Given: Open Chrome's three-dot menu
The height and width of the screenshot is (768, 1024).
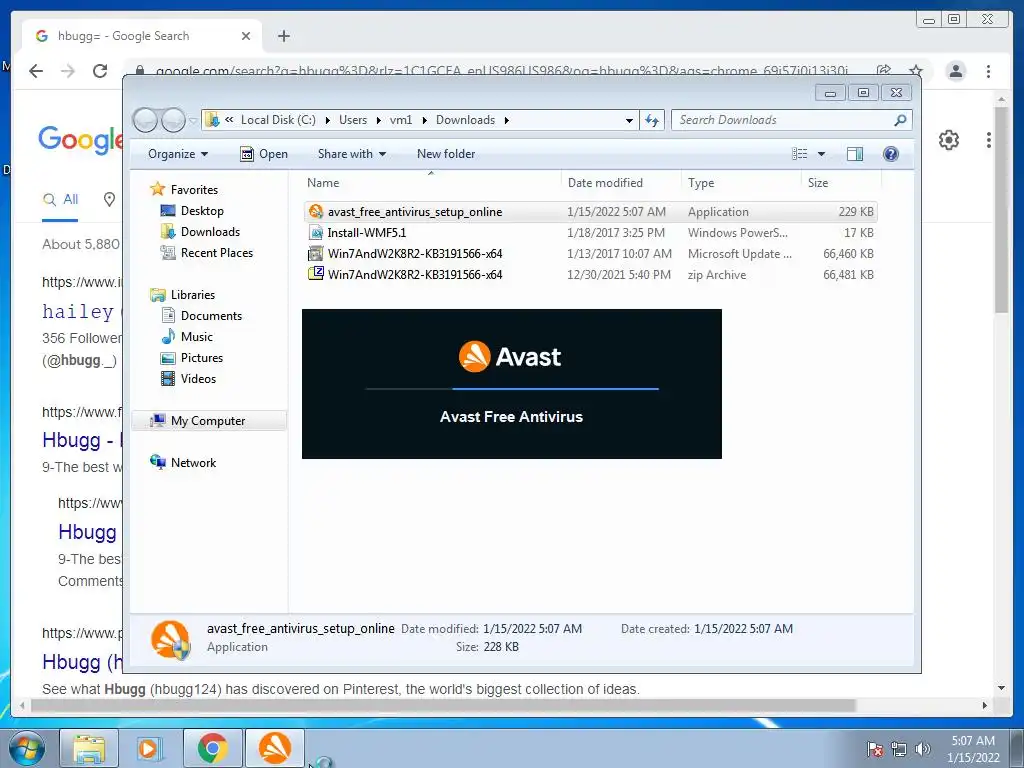Looking at the screenshot, I should click(x=988, y=71).
